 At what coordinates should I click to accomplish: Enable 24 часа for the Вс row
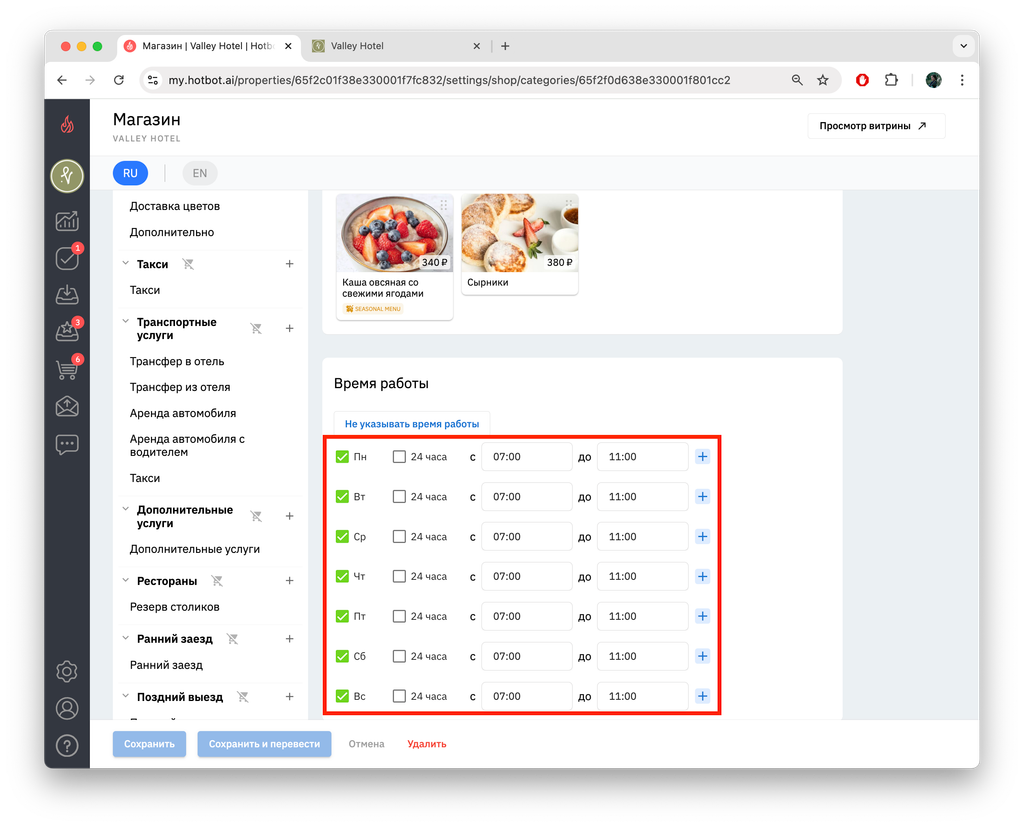coord(399,696)
